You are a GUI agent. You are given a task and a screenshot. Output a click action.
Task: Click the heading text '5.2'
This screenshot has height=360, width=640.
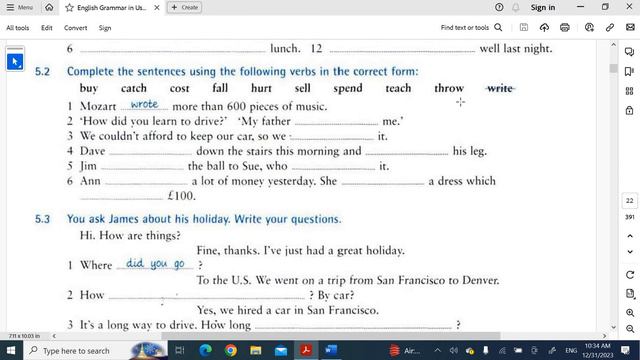[x=42, y=71]
